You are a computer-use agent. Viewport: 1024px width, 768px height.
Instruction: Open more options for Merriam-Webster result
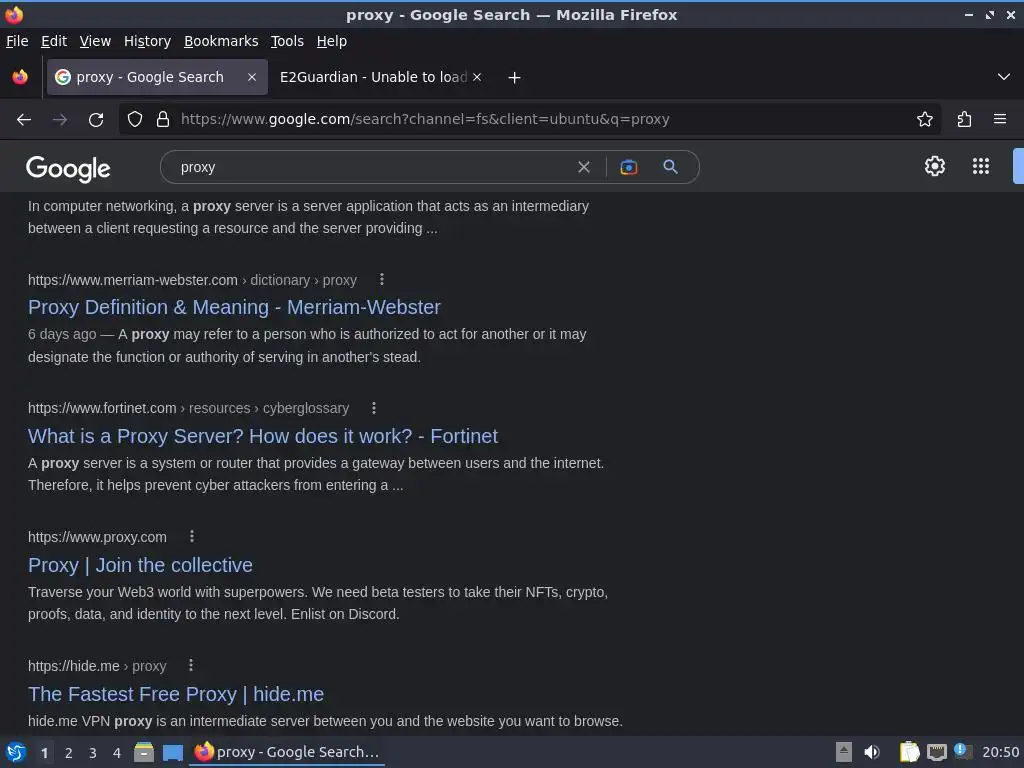[x=381, y=280]
